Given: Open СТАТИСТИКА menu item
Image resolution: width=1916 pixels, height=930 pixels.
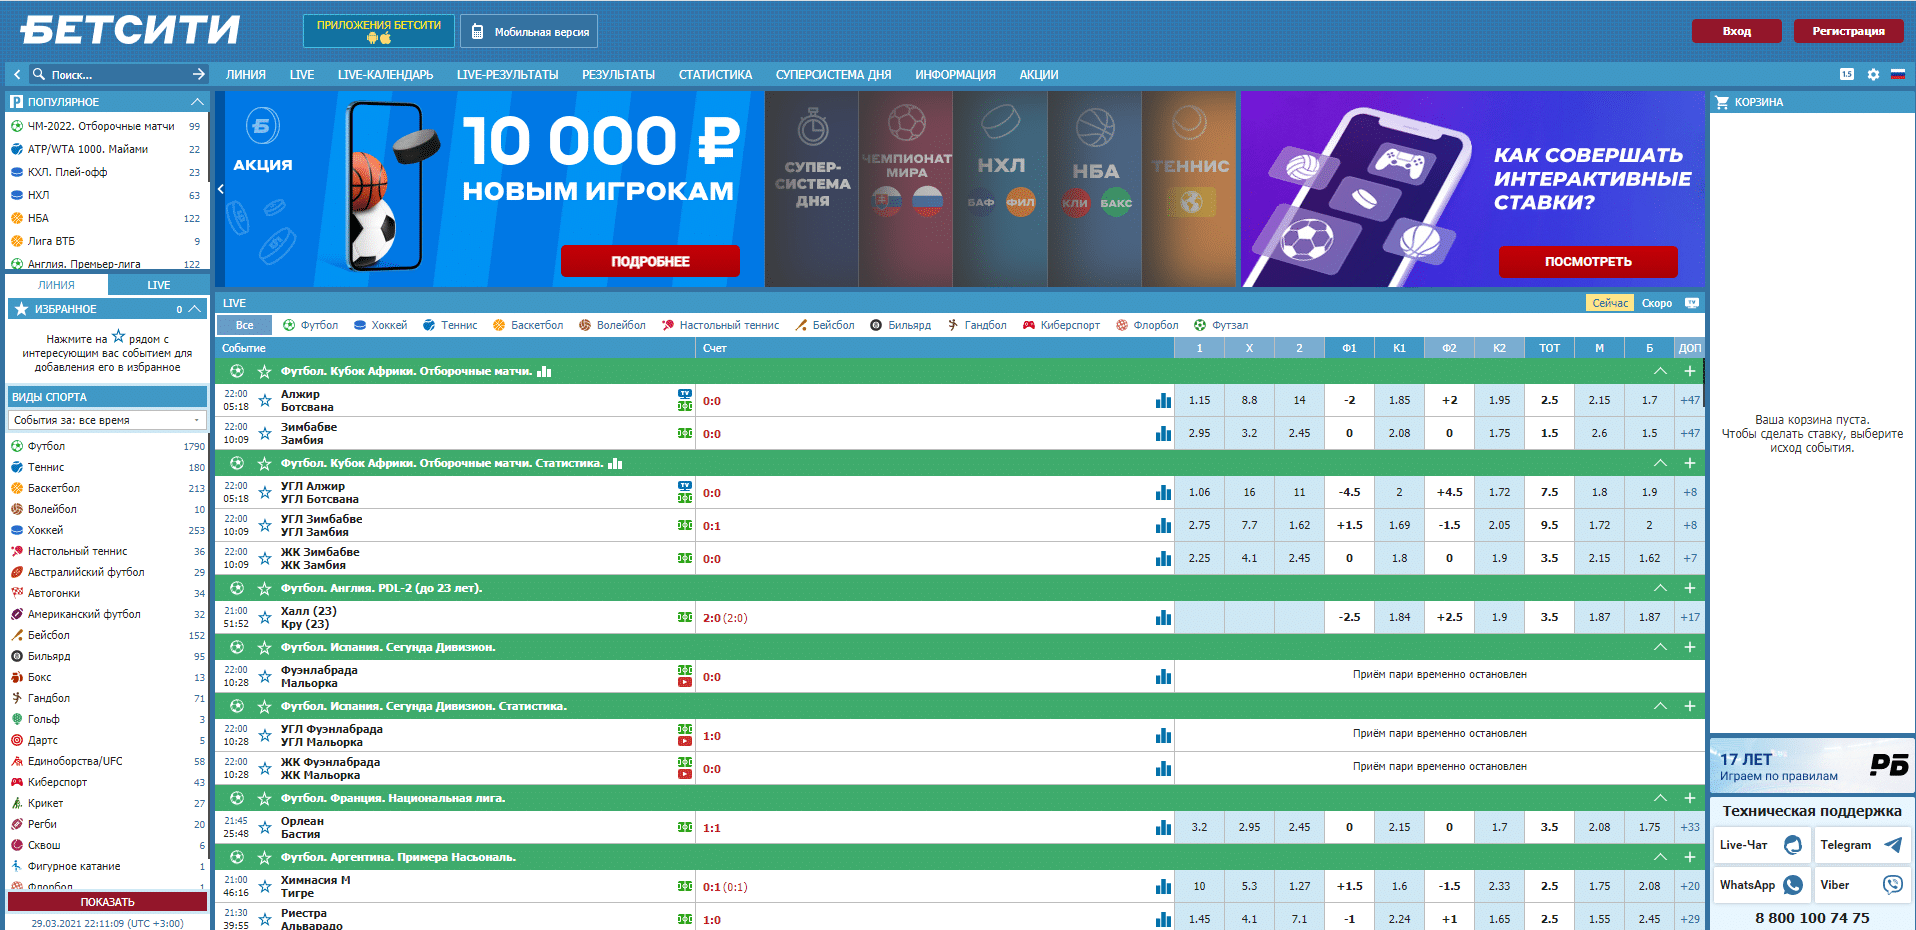Looking at the screenshot, I should pos(715,74).
